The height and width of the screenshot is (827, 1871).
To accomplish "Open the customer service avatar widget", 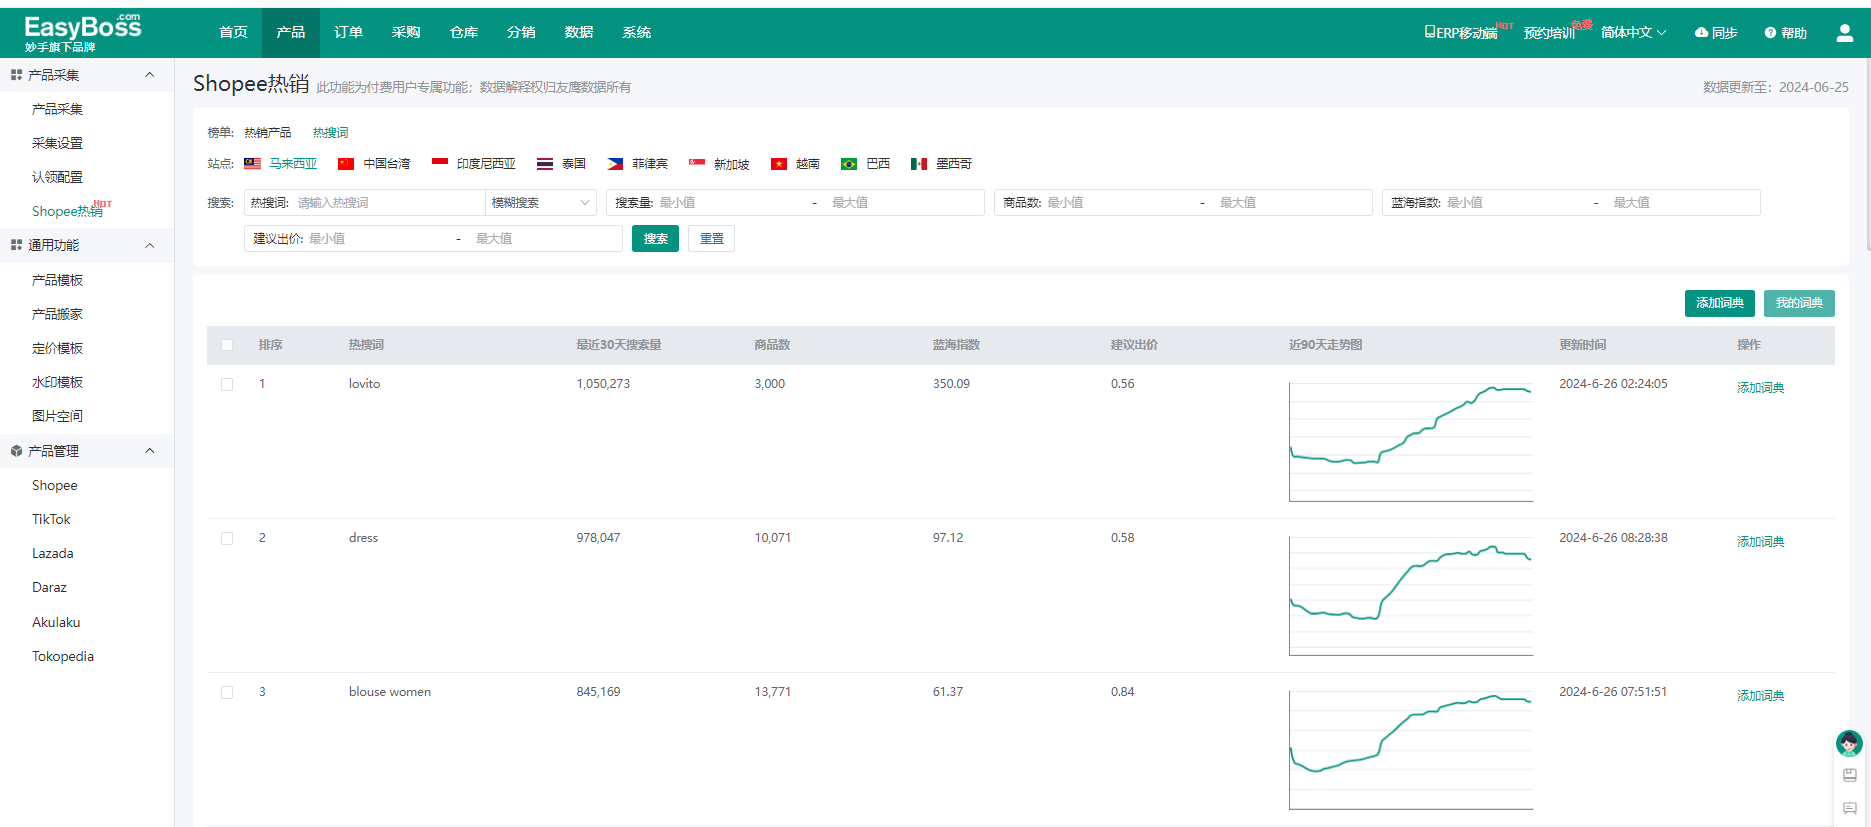I will 1849,743.
